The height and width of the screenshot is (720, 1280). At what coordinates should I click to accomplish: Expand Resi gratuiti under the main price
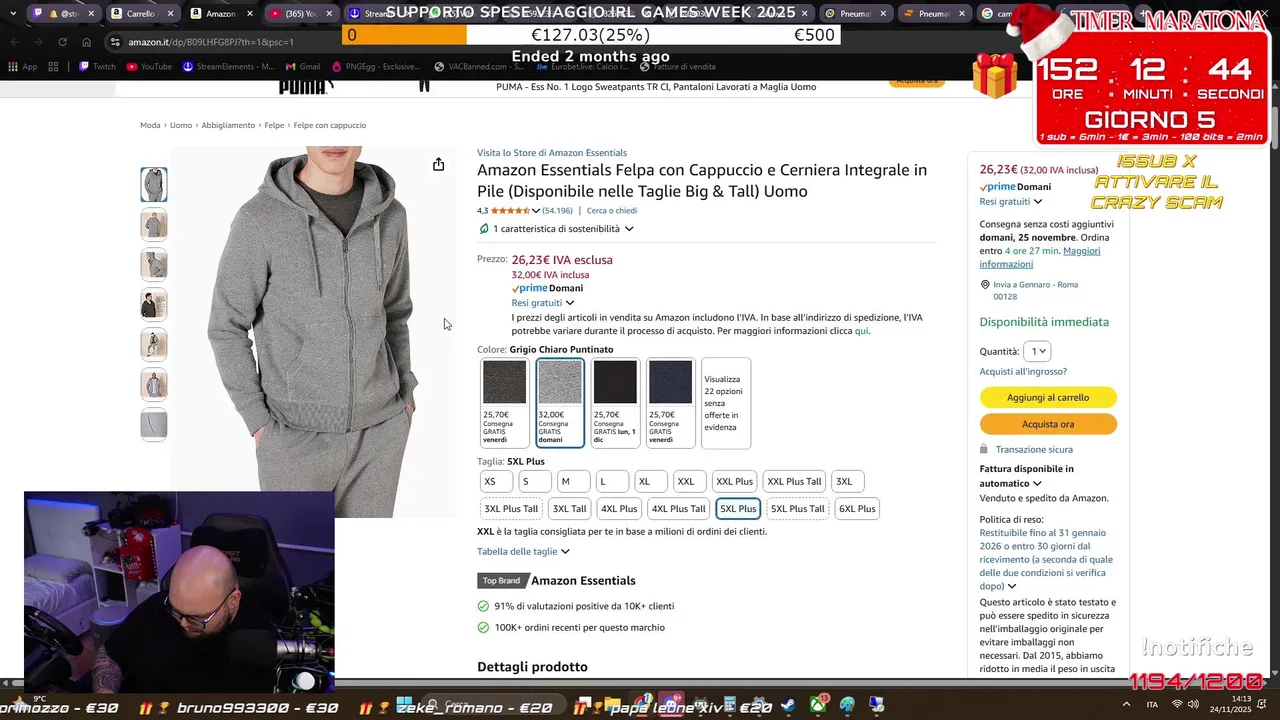point(570,303)
